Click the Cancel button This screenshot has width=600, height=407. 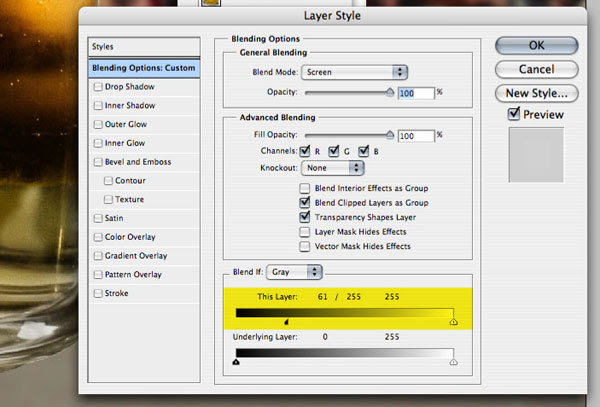(x=536, y=69)
